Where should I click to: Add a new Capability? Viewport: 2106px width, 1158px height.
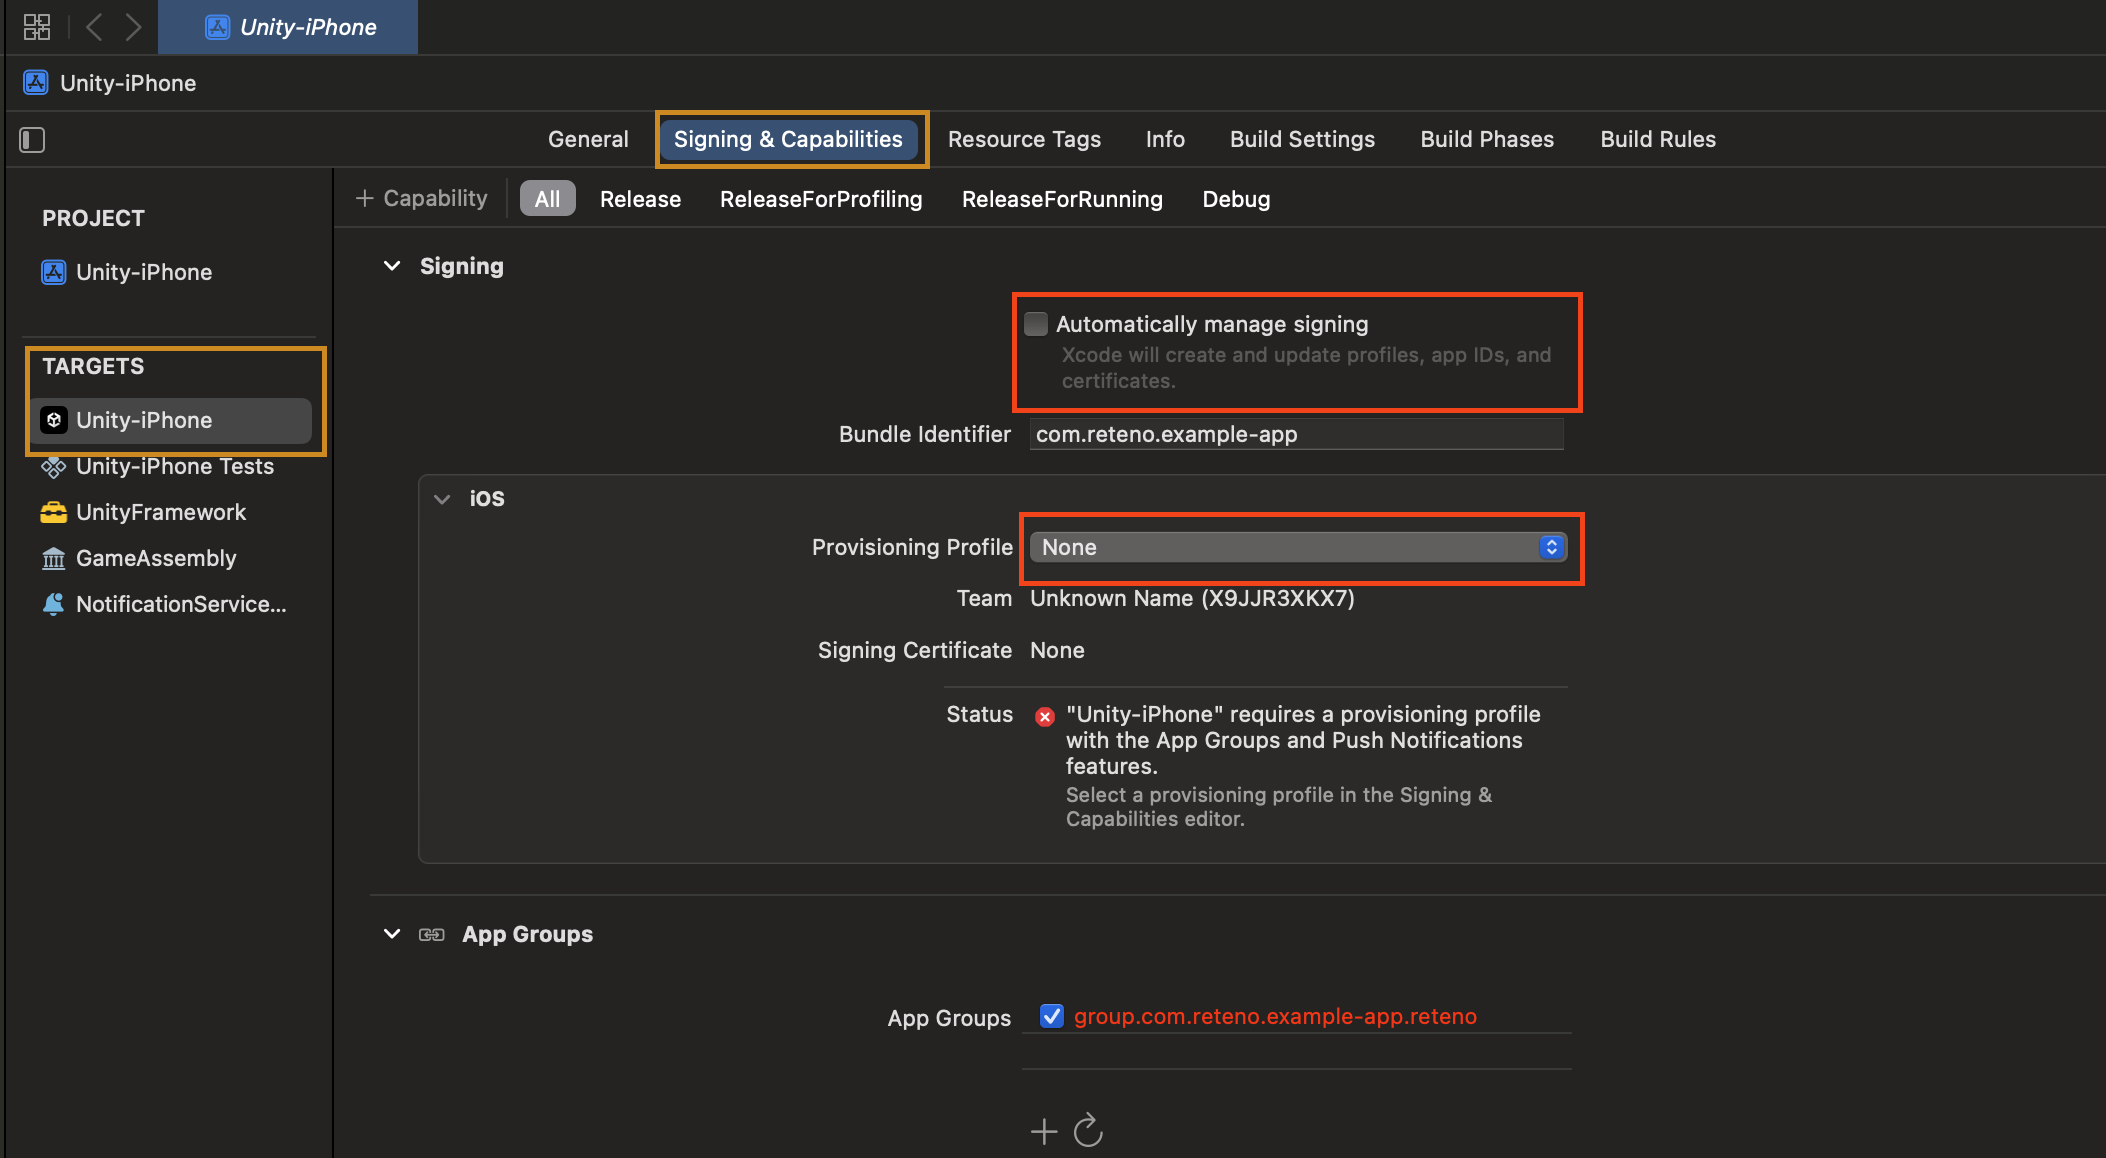pos(421,198)
